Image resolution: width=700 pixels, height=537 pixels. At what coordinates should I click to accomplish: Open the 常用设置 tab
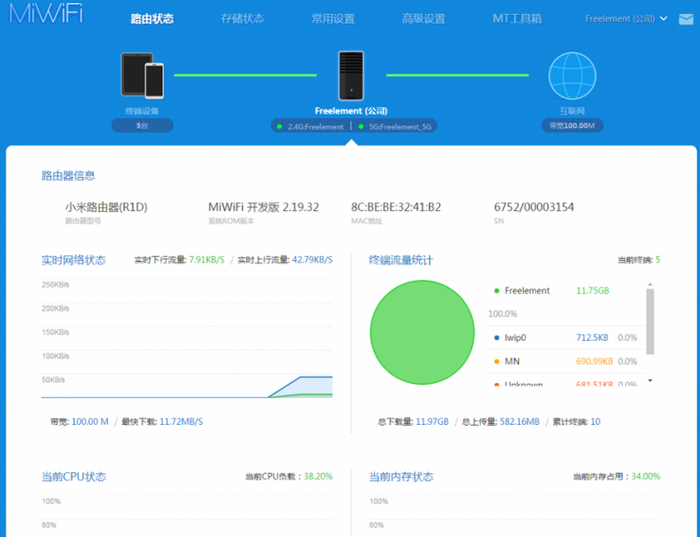333,19
